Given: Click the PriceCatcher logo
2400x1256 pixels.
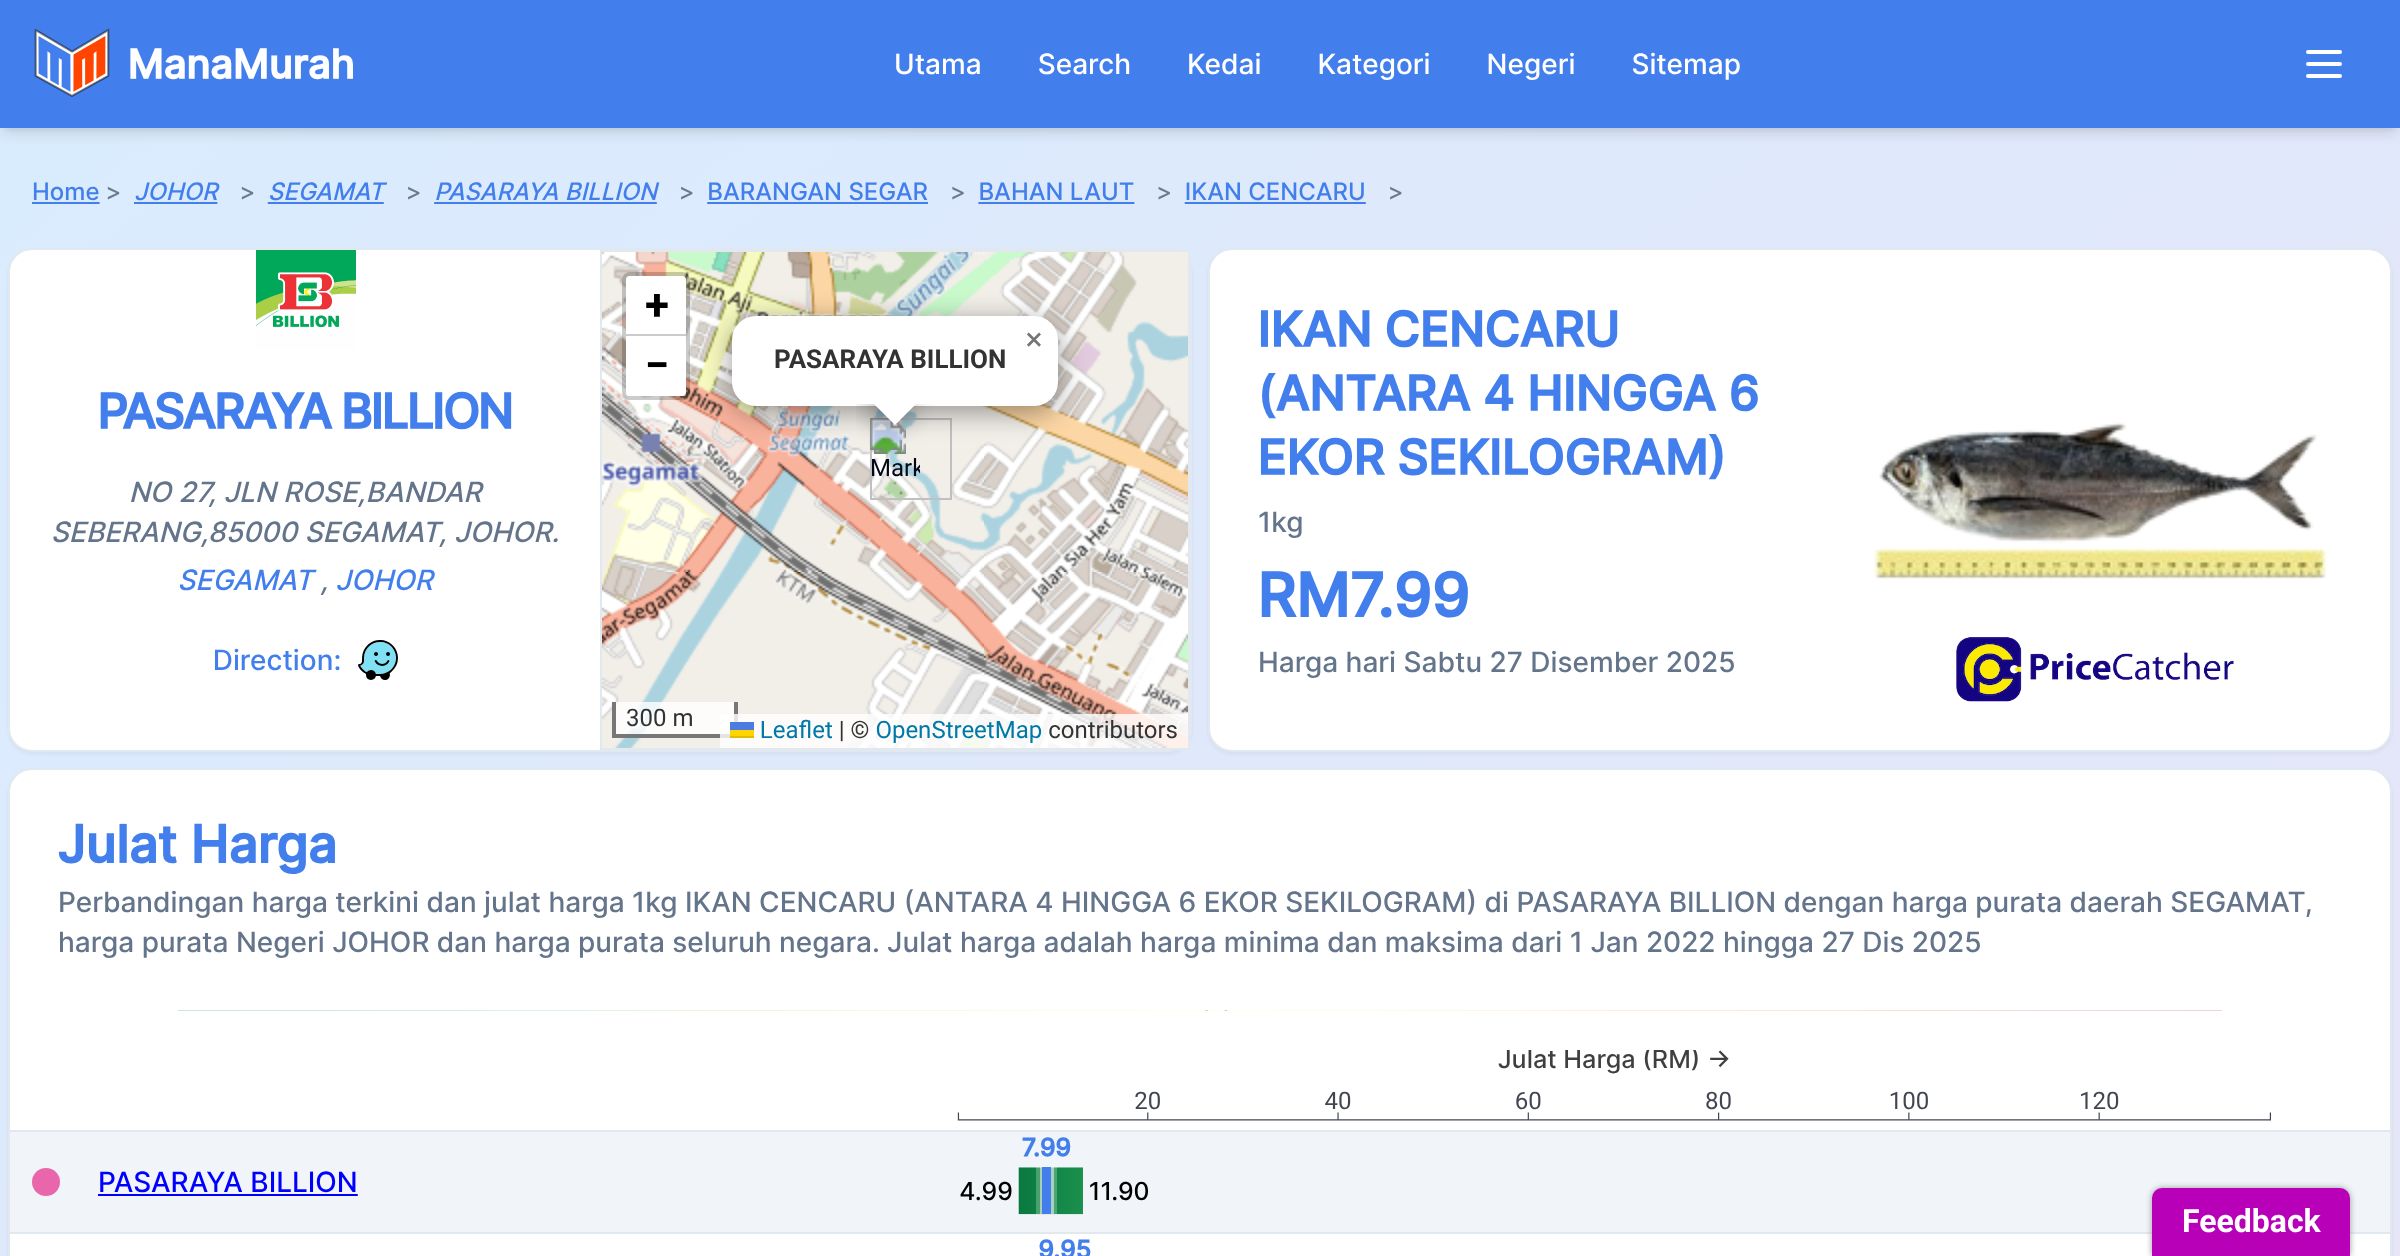Looking at the screenshot, I should (x=2094, y=668).
